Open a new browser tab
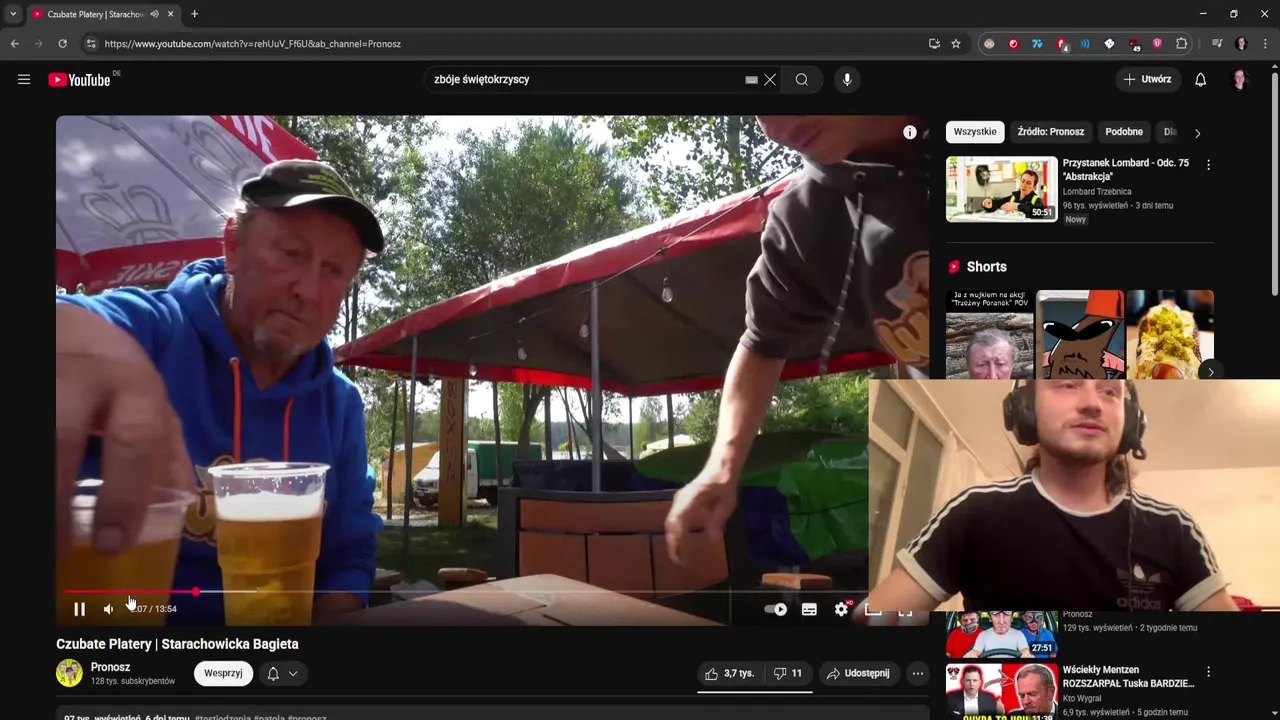This screenshot has height=720, width=1280. click(x=194, y=14)
